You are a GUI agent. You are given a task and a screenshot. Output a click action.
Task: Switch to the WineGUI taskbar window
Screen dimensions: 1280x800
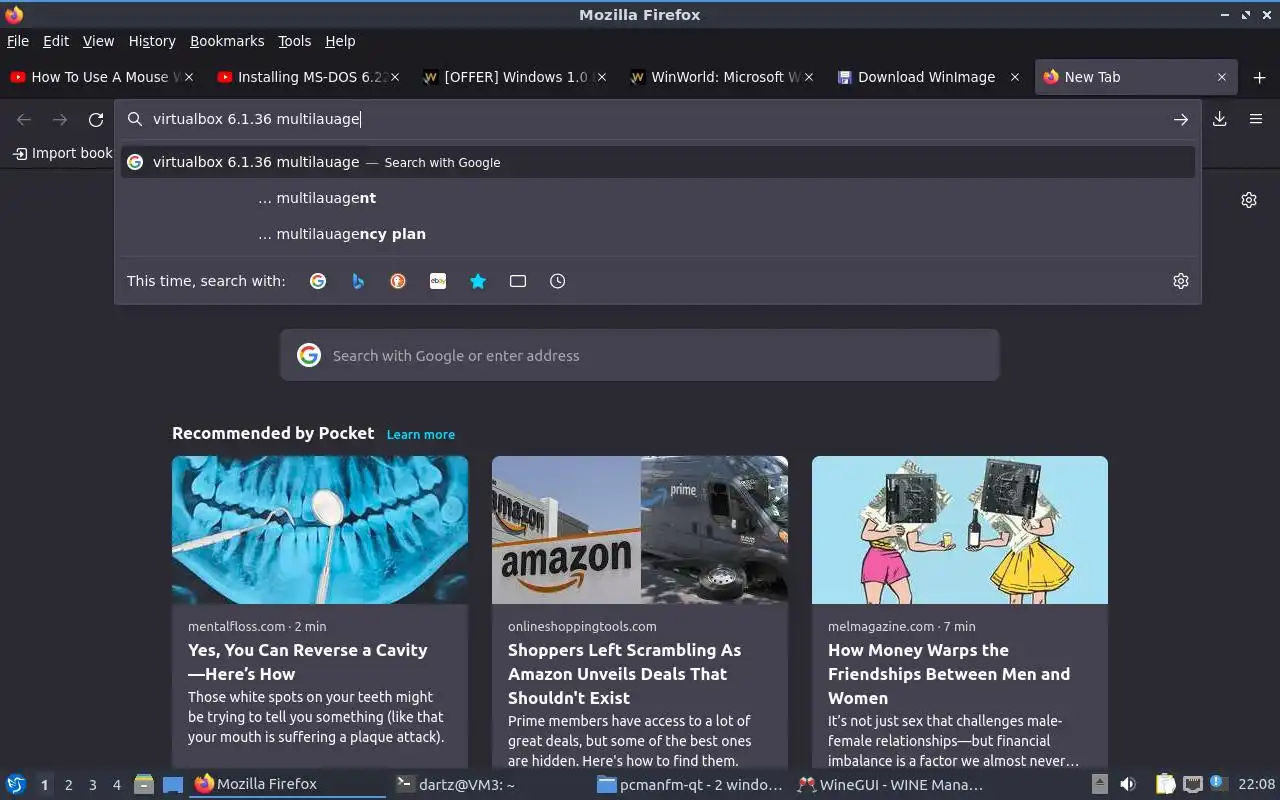(890, 785)
